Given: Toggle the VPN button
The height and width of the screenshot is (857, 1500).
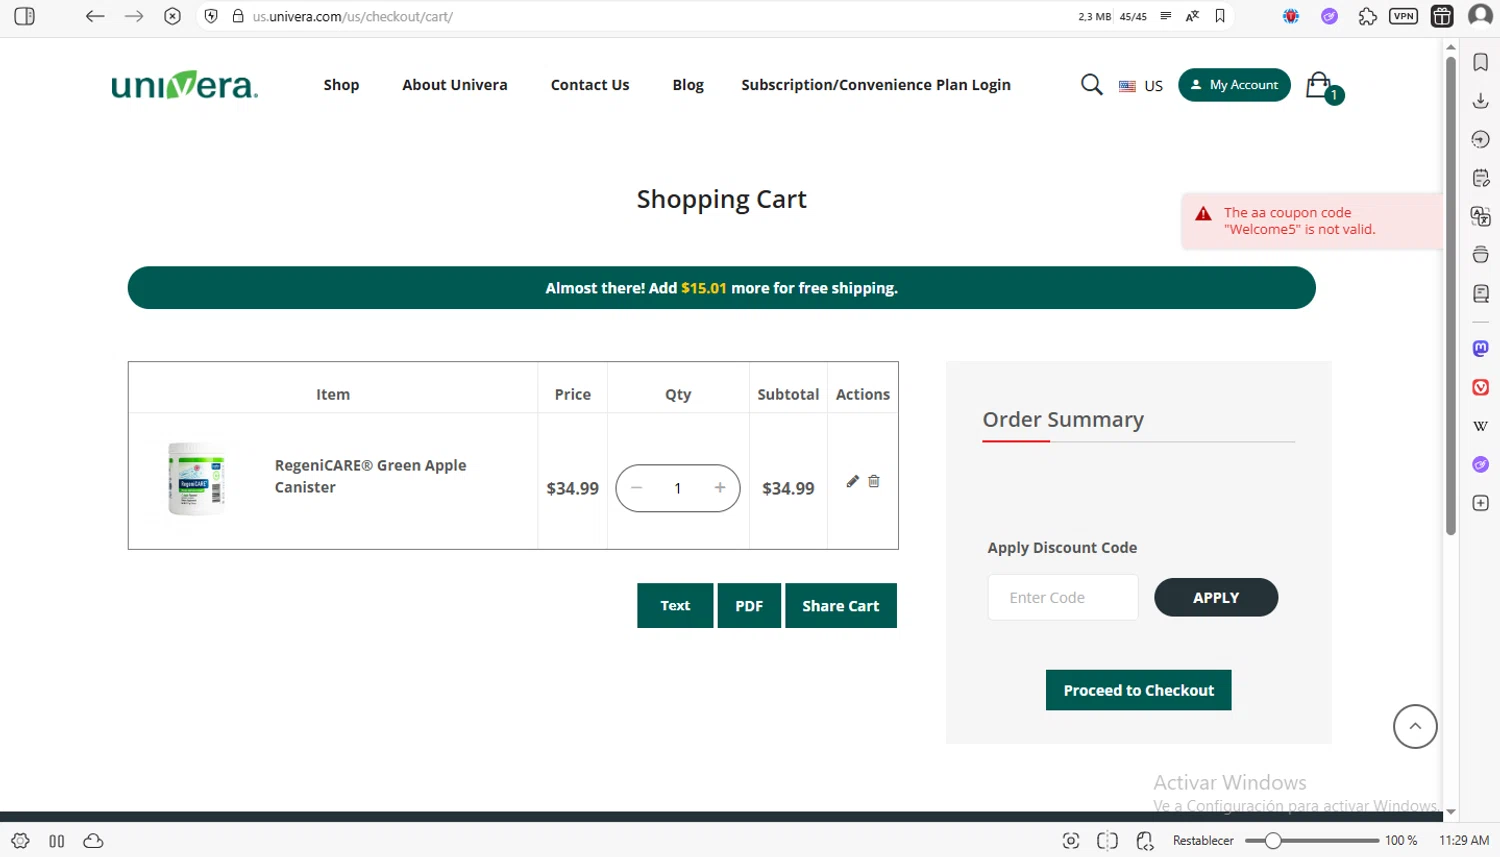Looking at the screenshot, I should 1403,16.
